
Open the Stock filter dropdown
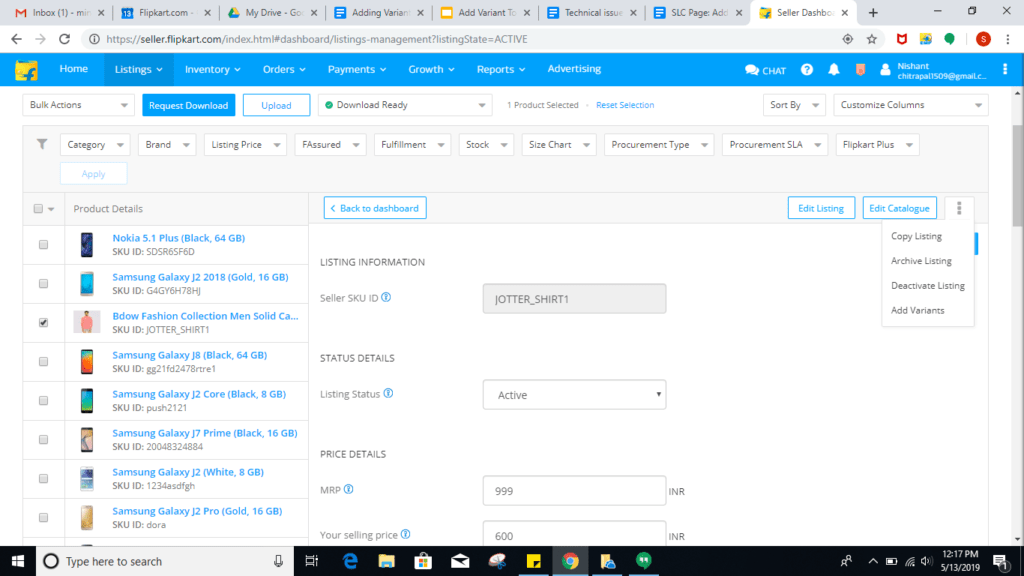pos(487,144)
